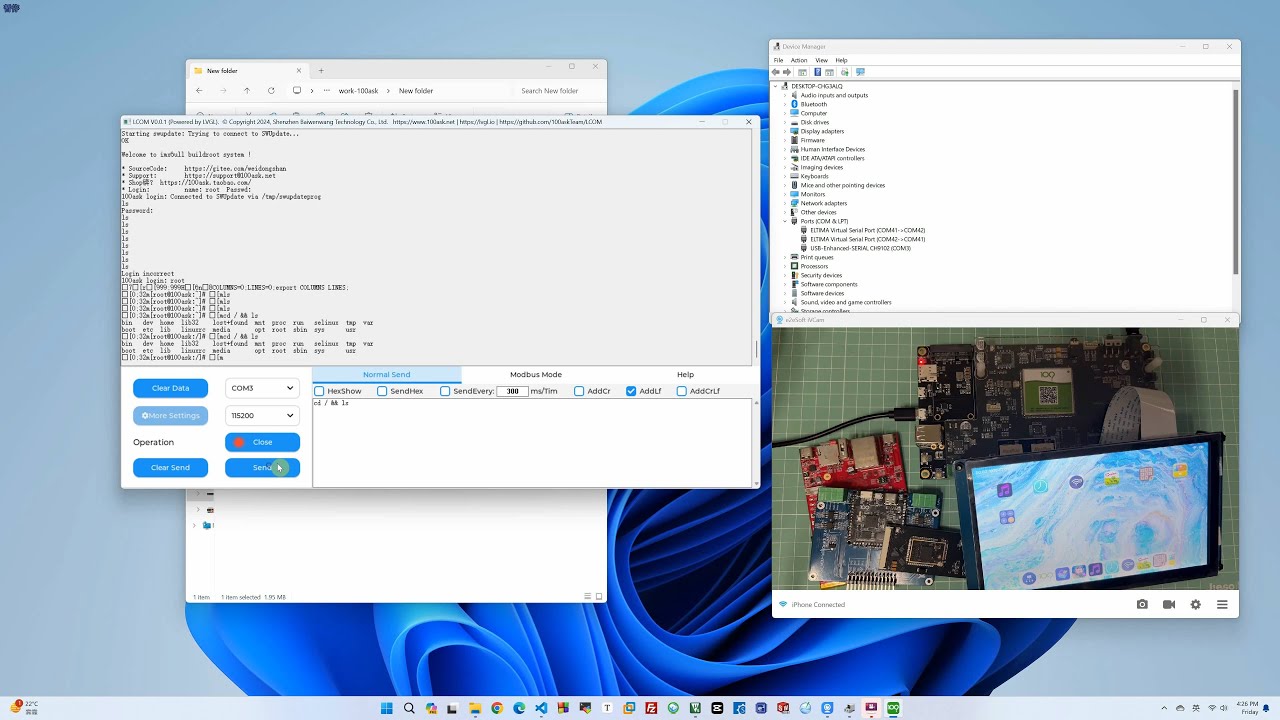Click the Back arrow in Device Manager toolbar

[x=776, y=72]
